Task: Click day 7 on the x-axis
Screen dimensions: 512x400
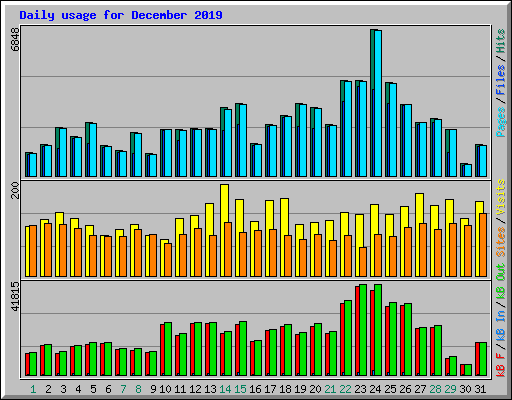Action: [x=123, y=389]
